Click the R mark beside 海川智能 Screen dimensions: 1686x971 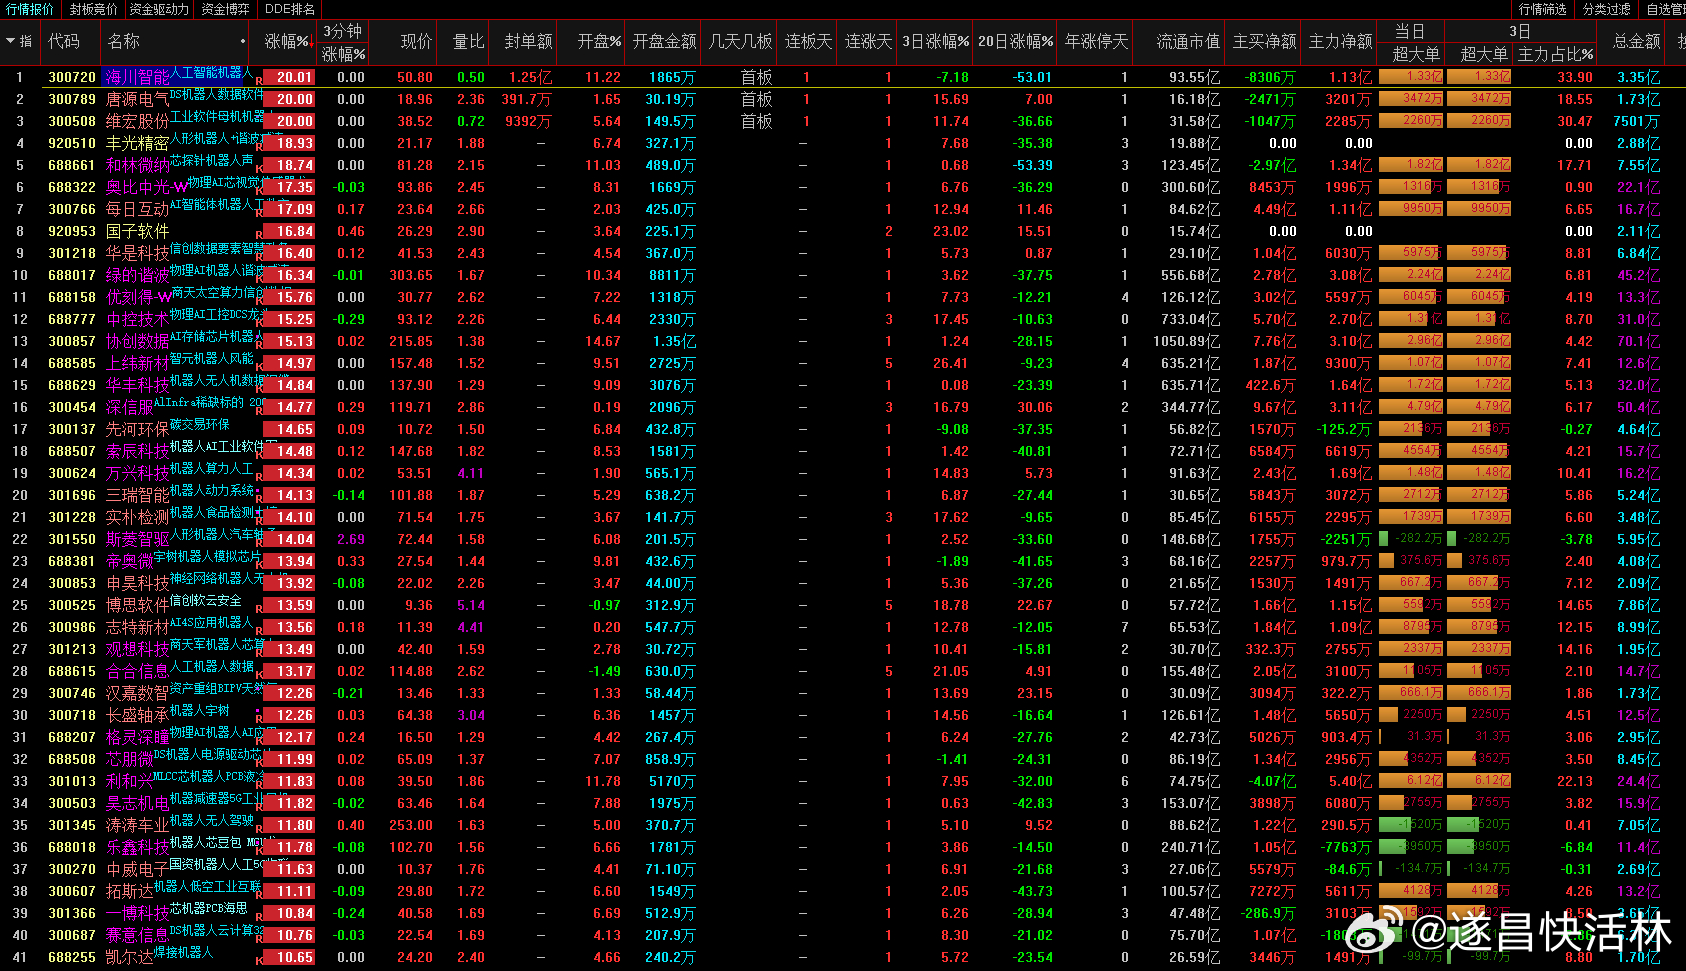260,79
